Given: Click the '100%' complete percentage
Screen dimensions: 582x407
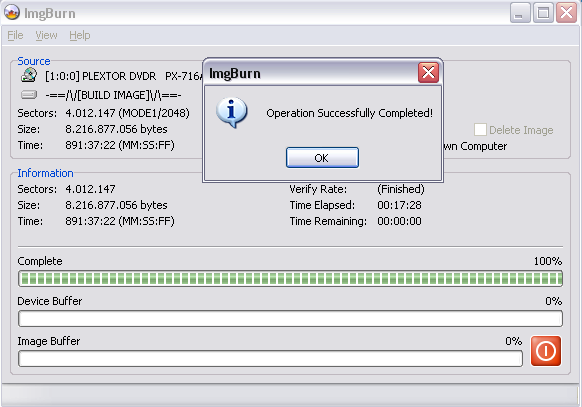Looking at the screenshot, I should click(x=548, y=261).
